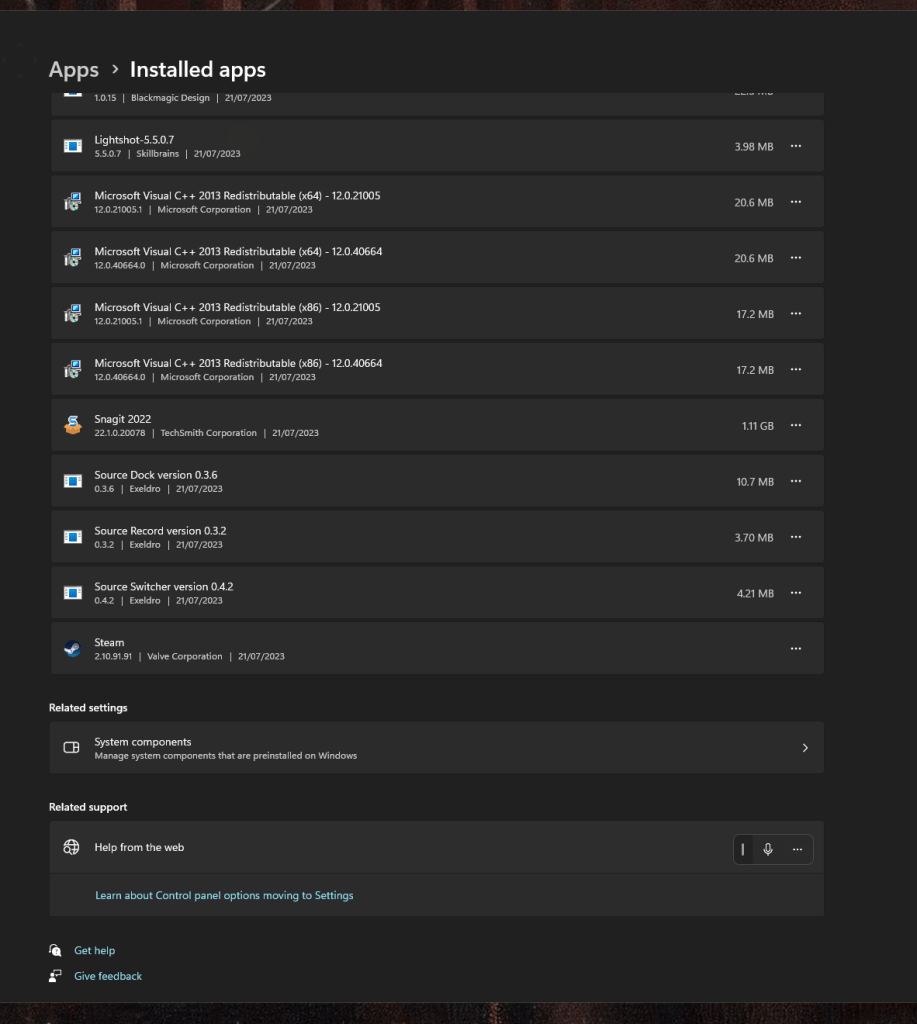Screen dimensions: 917x1024
Task: Select Source Switcher version 0.4.2 text
Action: click(163, 586)
